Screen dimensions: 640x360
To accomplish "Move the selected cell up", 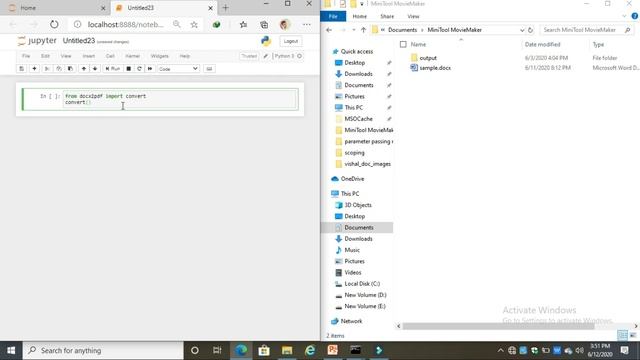I will click(x=84, y=69).
